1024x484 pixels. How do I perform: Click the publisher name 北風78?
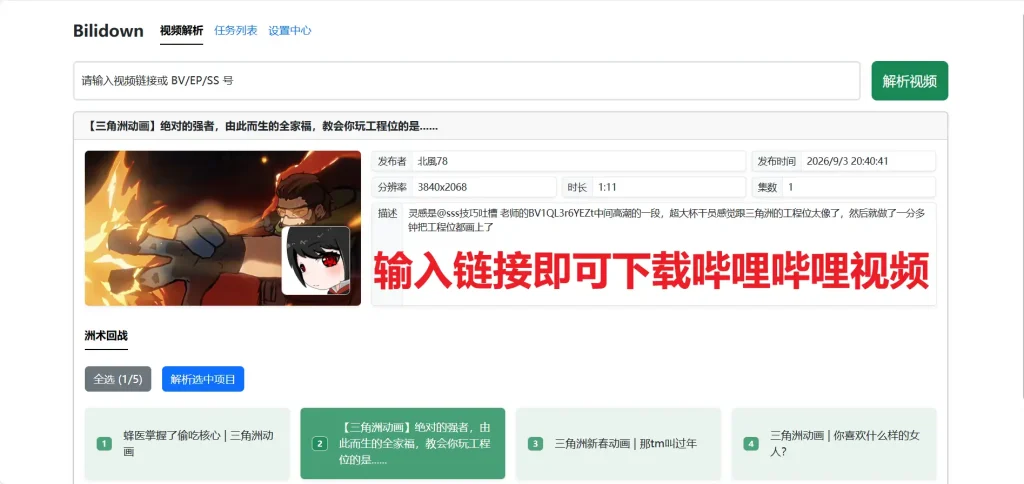(432, 161)
